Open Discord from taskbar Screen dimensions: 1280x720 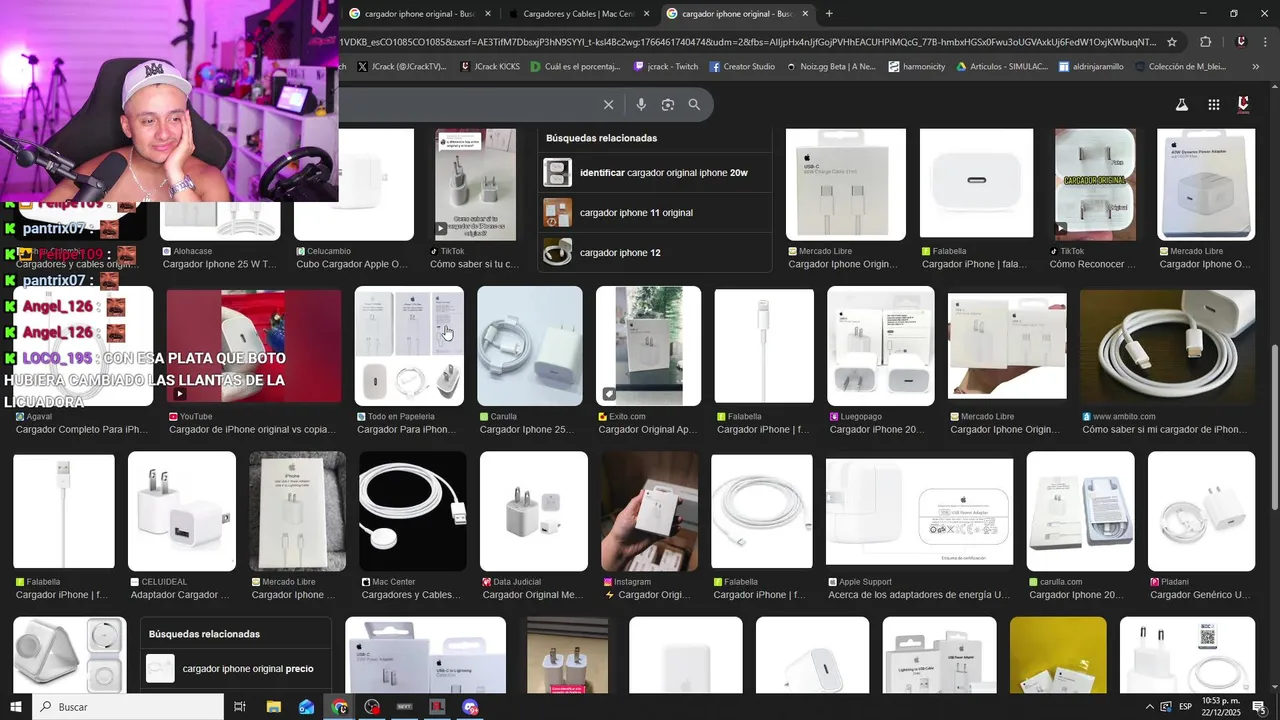[x=471, y=707]
